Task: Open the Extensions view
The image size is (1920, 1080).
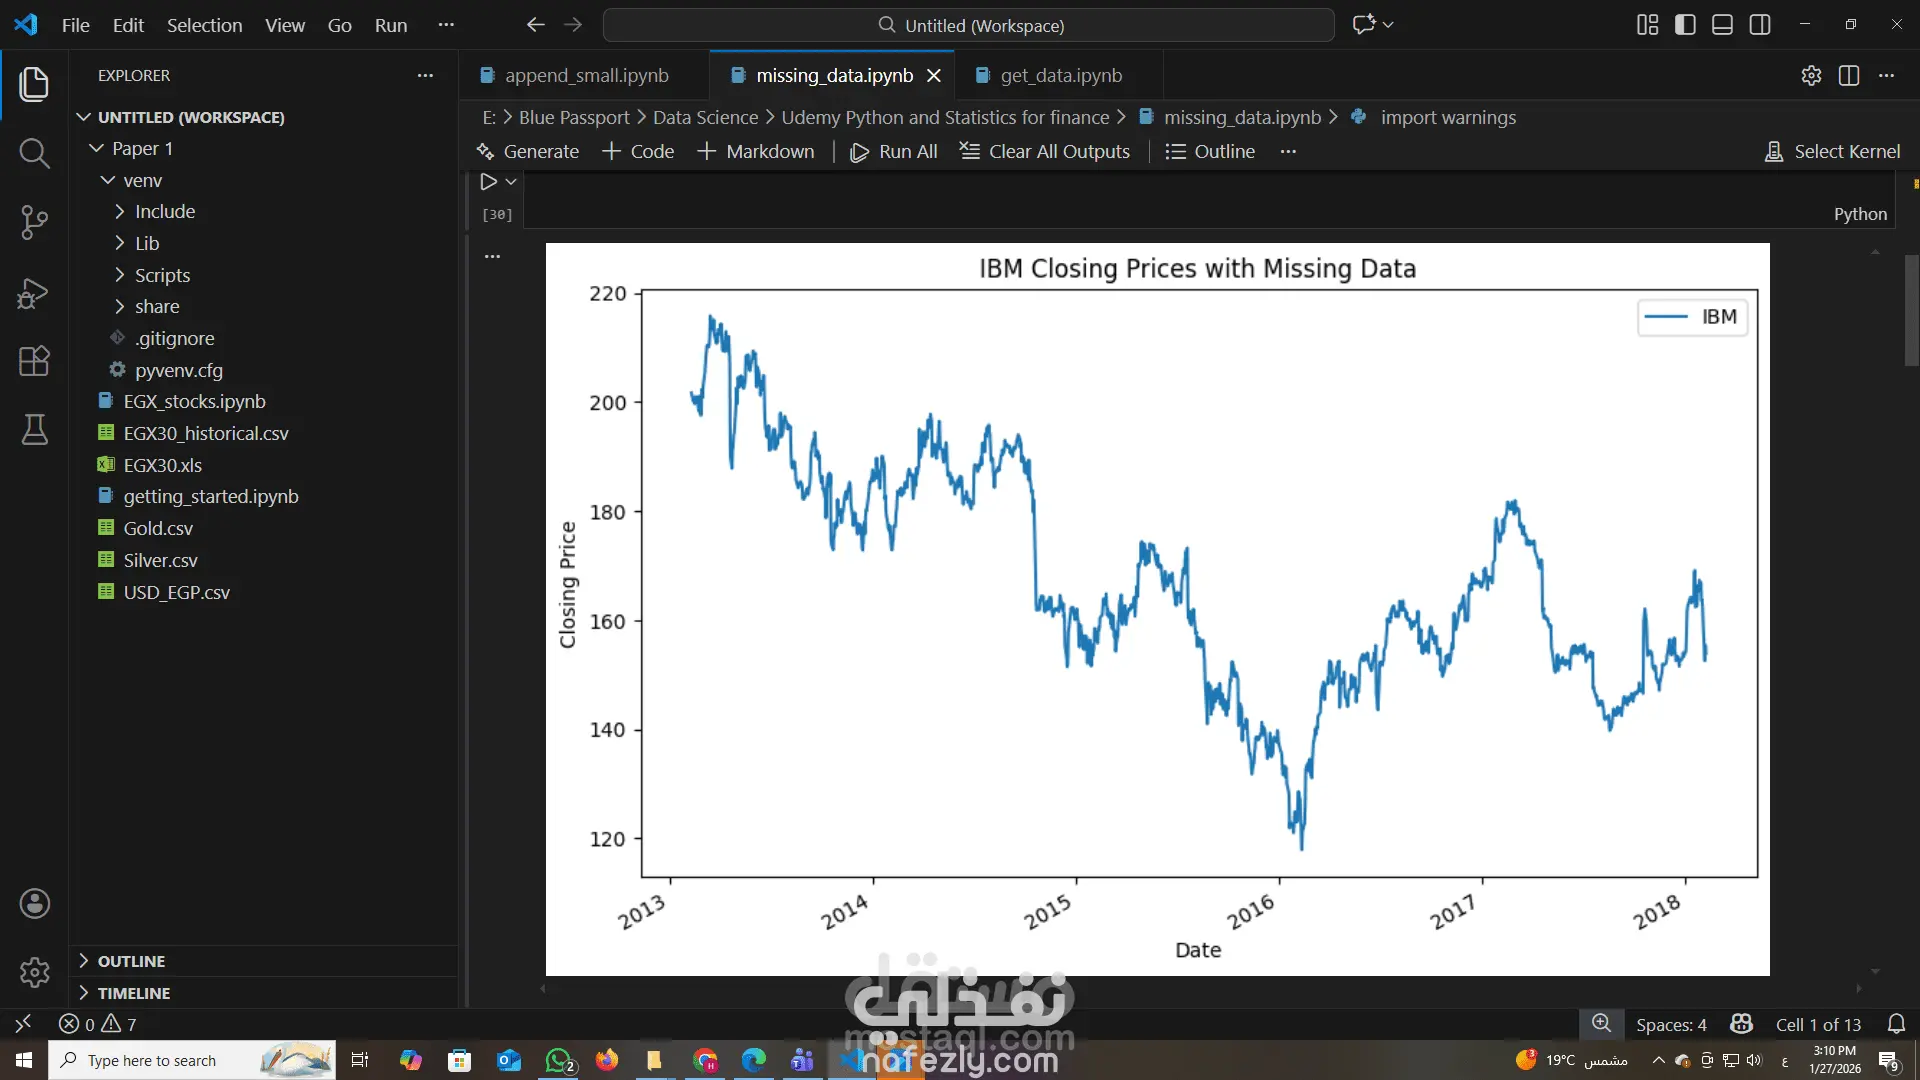Action: tap(34, 361)
